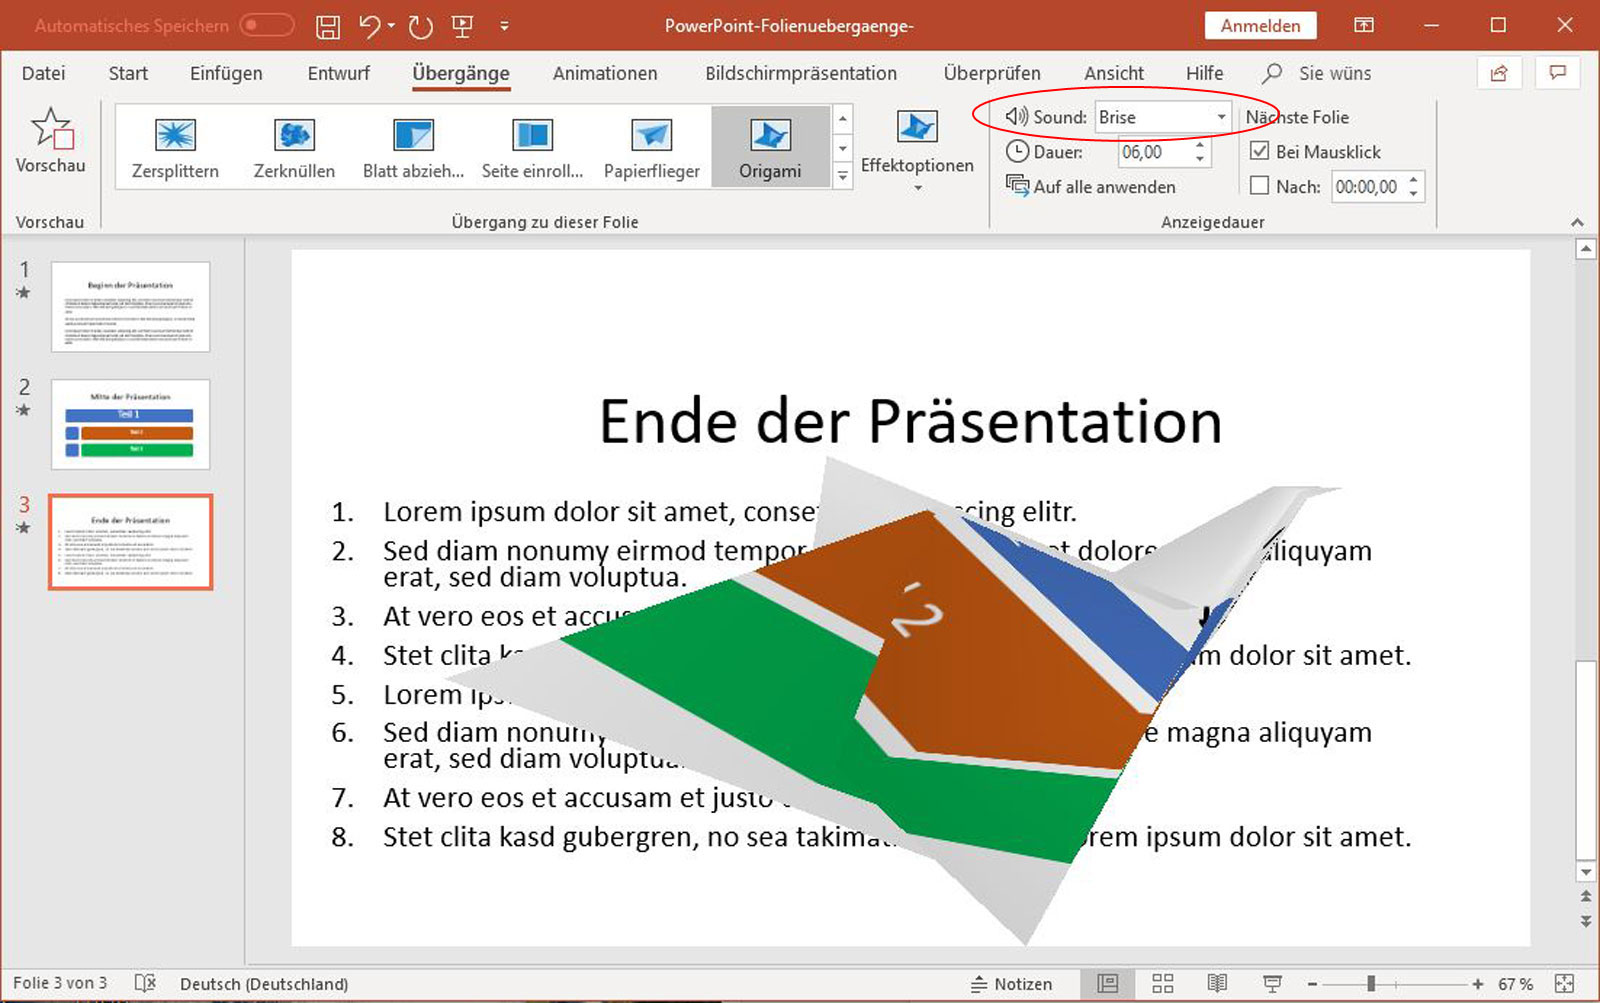Uncheck the Bei Mausklick checkbox
1600x1003 pixels.
[x=1260, y=152]
